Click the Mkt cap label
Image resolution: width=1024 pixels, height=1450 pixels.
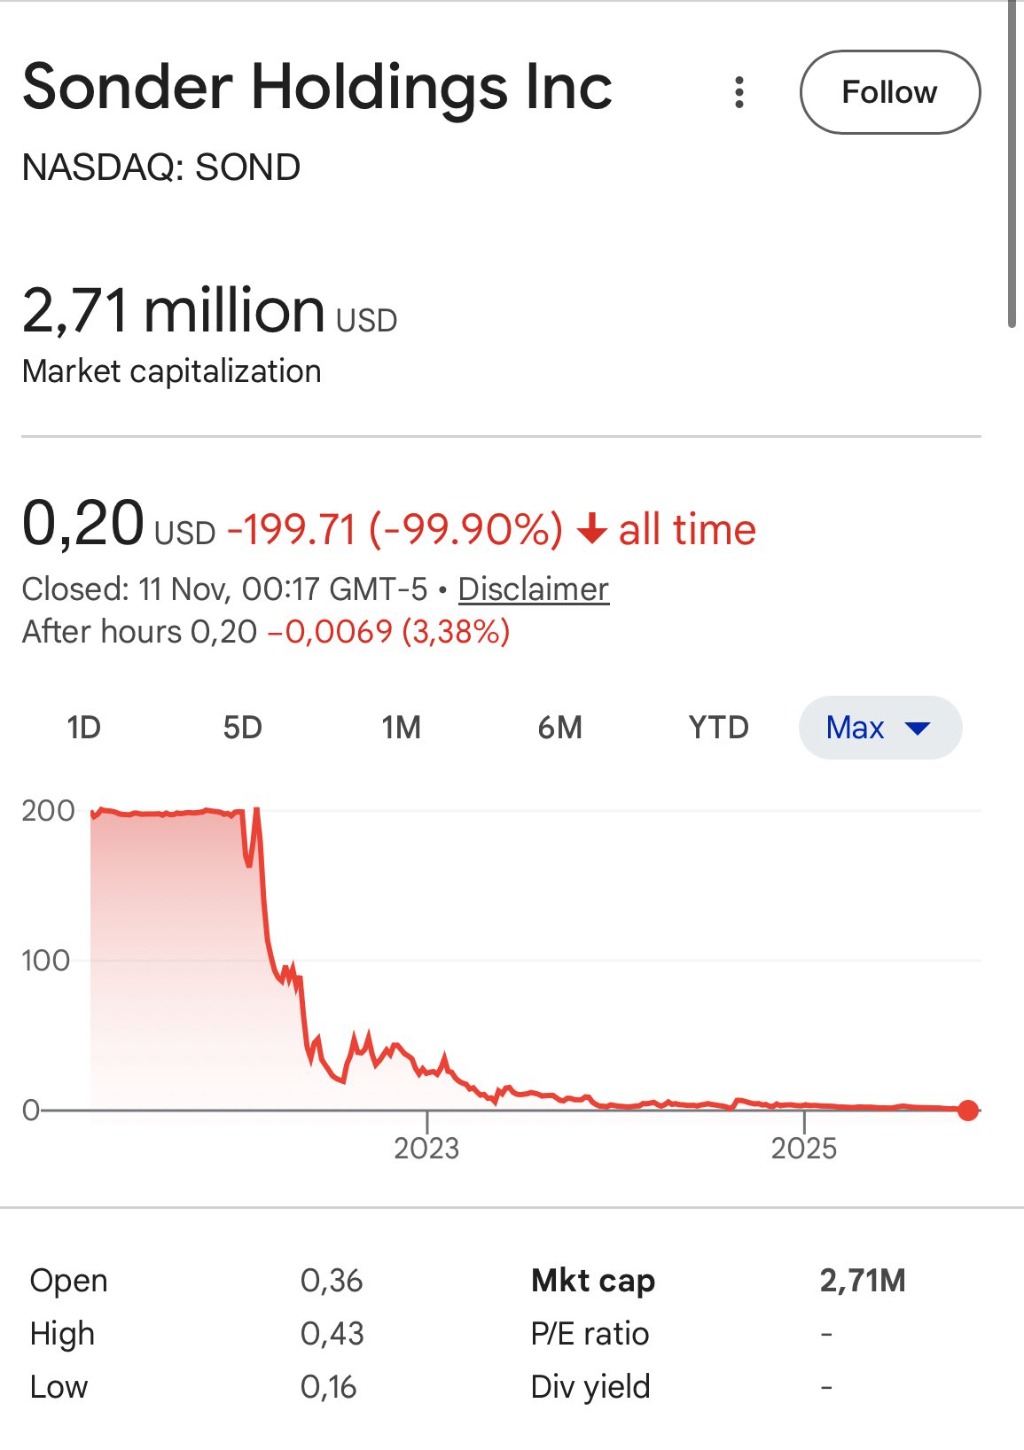point(593,1280)
